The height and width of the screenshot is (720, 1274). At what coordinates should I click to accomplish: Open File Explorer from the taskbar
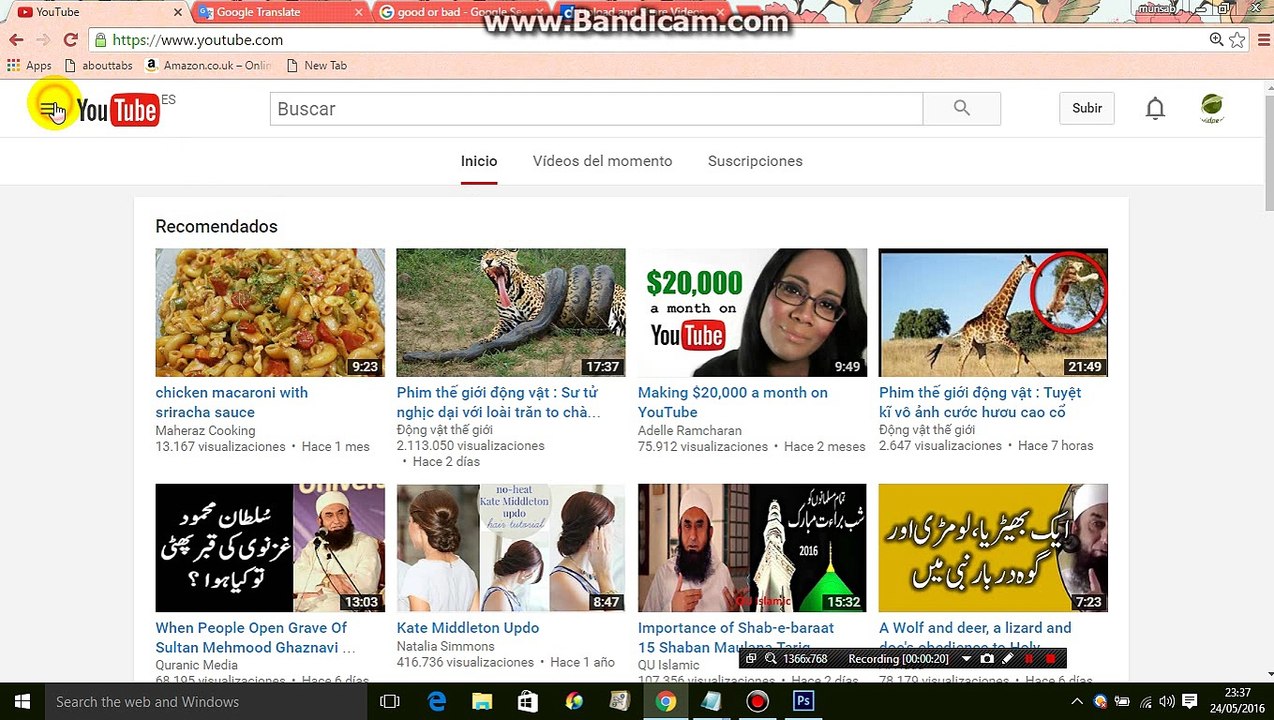click(x=482, y=702)
